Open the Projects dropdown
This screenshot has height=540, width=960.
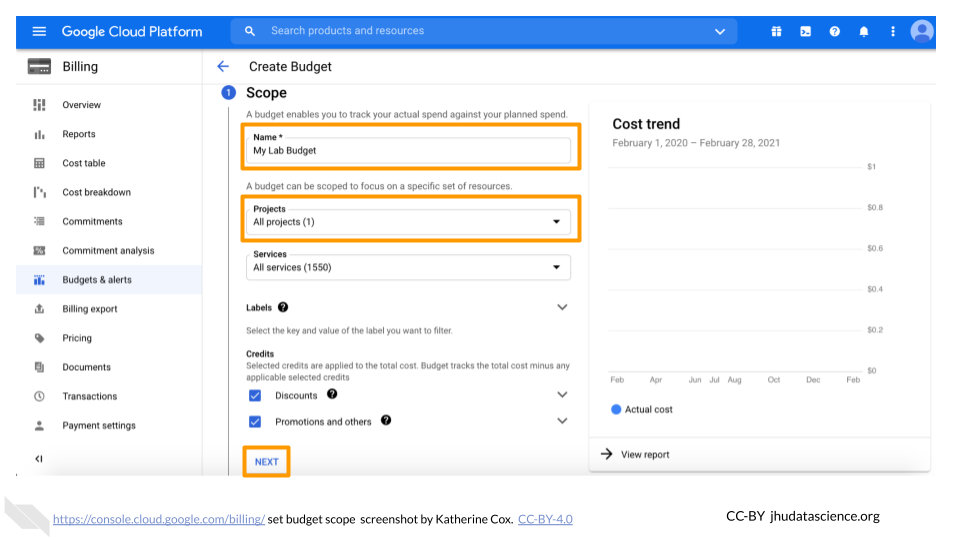(x=408, y=222)
